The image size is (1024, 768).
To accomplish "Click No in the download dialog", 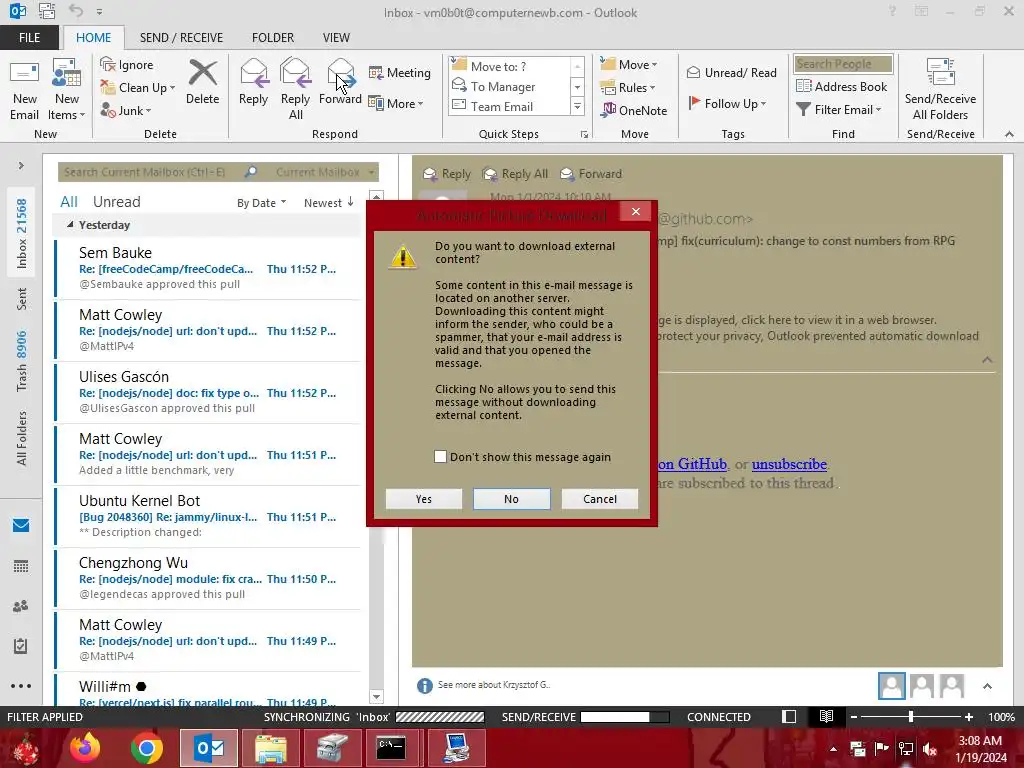I will click(511, 499).
